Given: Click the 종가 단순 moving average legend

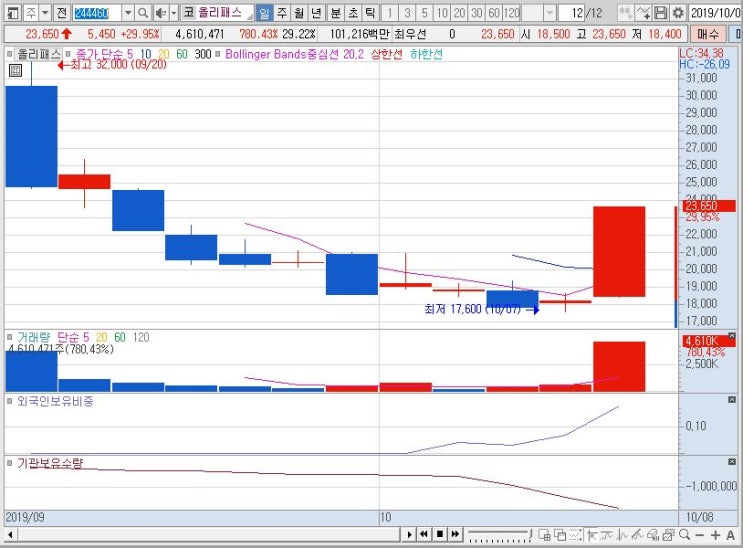Looking at the screenshot, I should click(104, 54).
